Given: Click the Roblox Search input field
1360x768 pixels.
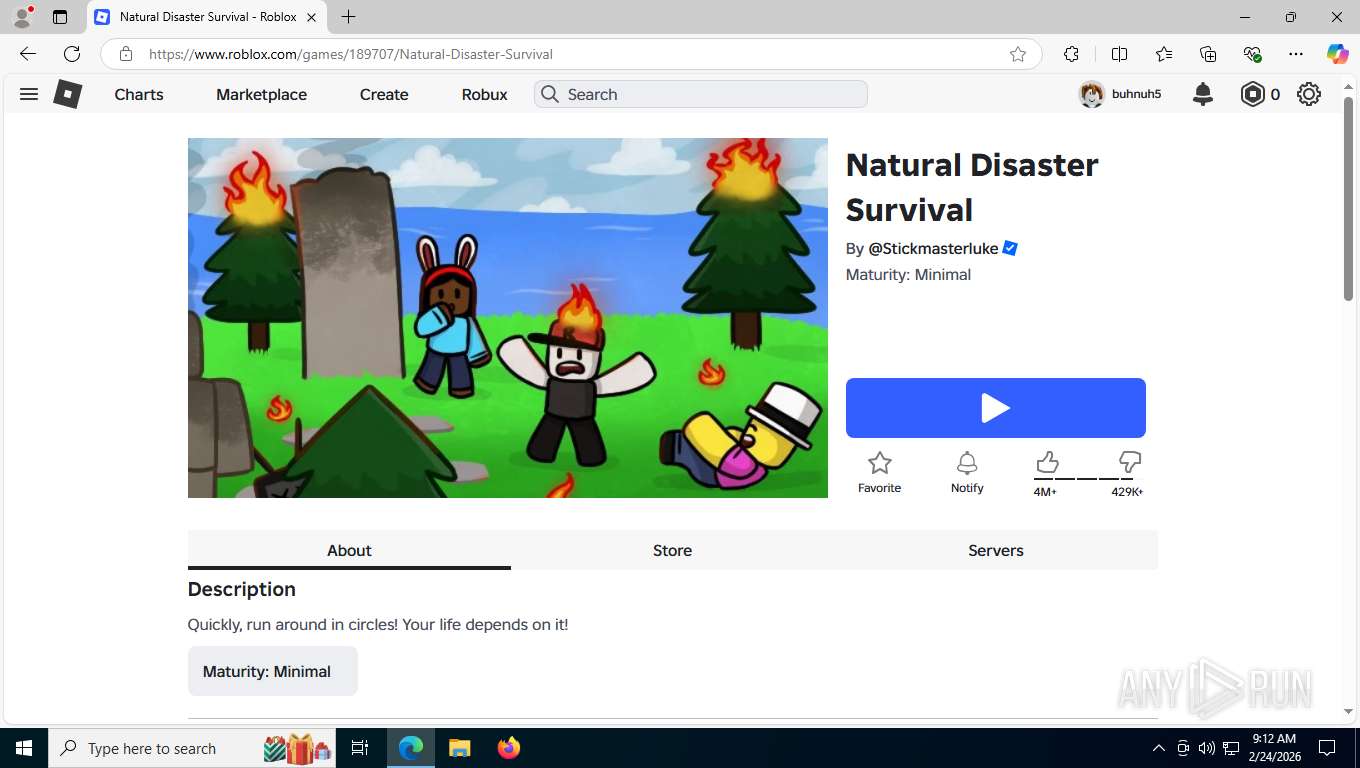Looking at the screenshot, I should pyautogui.click(x=701, y=94).
